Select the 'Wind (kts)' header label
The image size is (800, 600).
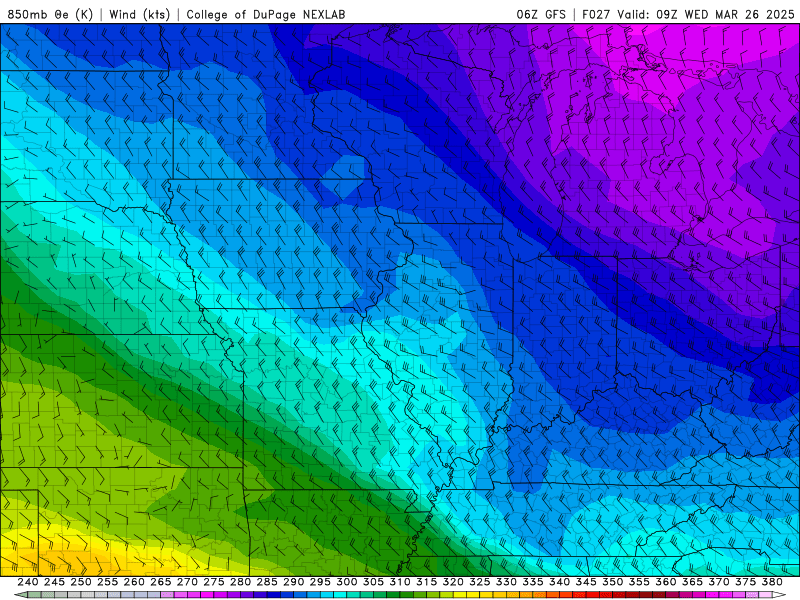point(139,14)
